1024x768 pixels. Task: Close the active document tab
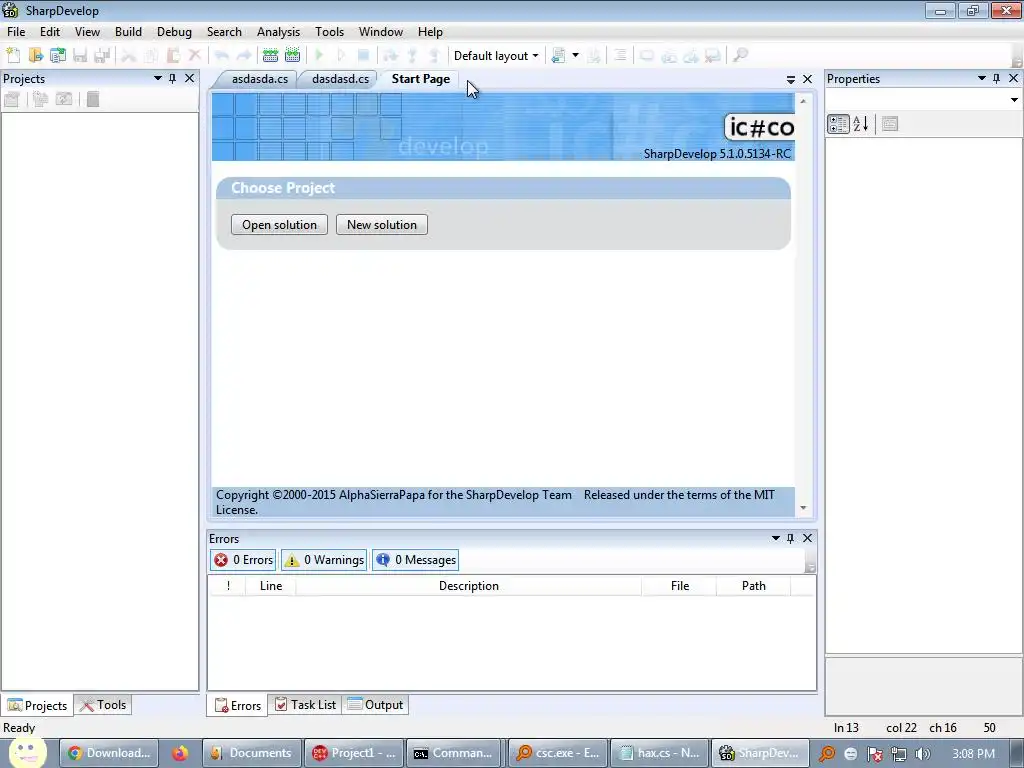pos(807,79)
